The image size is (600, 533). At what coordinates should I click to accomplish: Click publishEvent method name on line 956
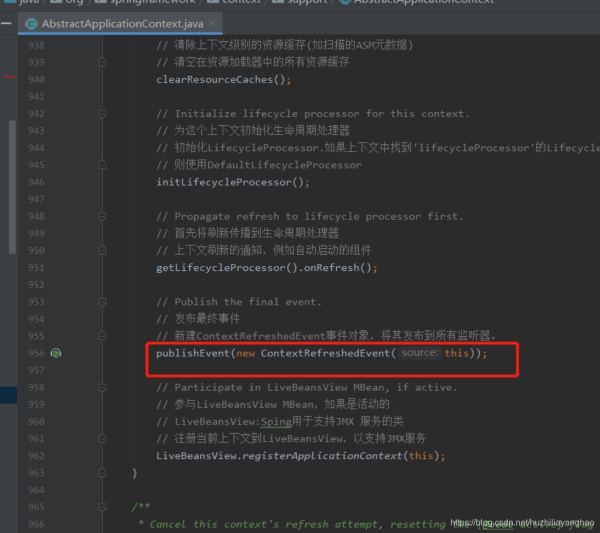point(192,353)
